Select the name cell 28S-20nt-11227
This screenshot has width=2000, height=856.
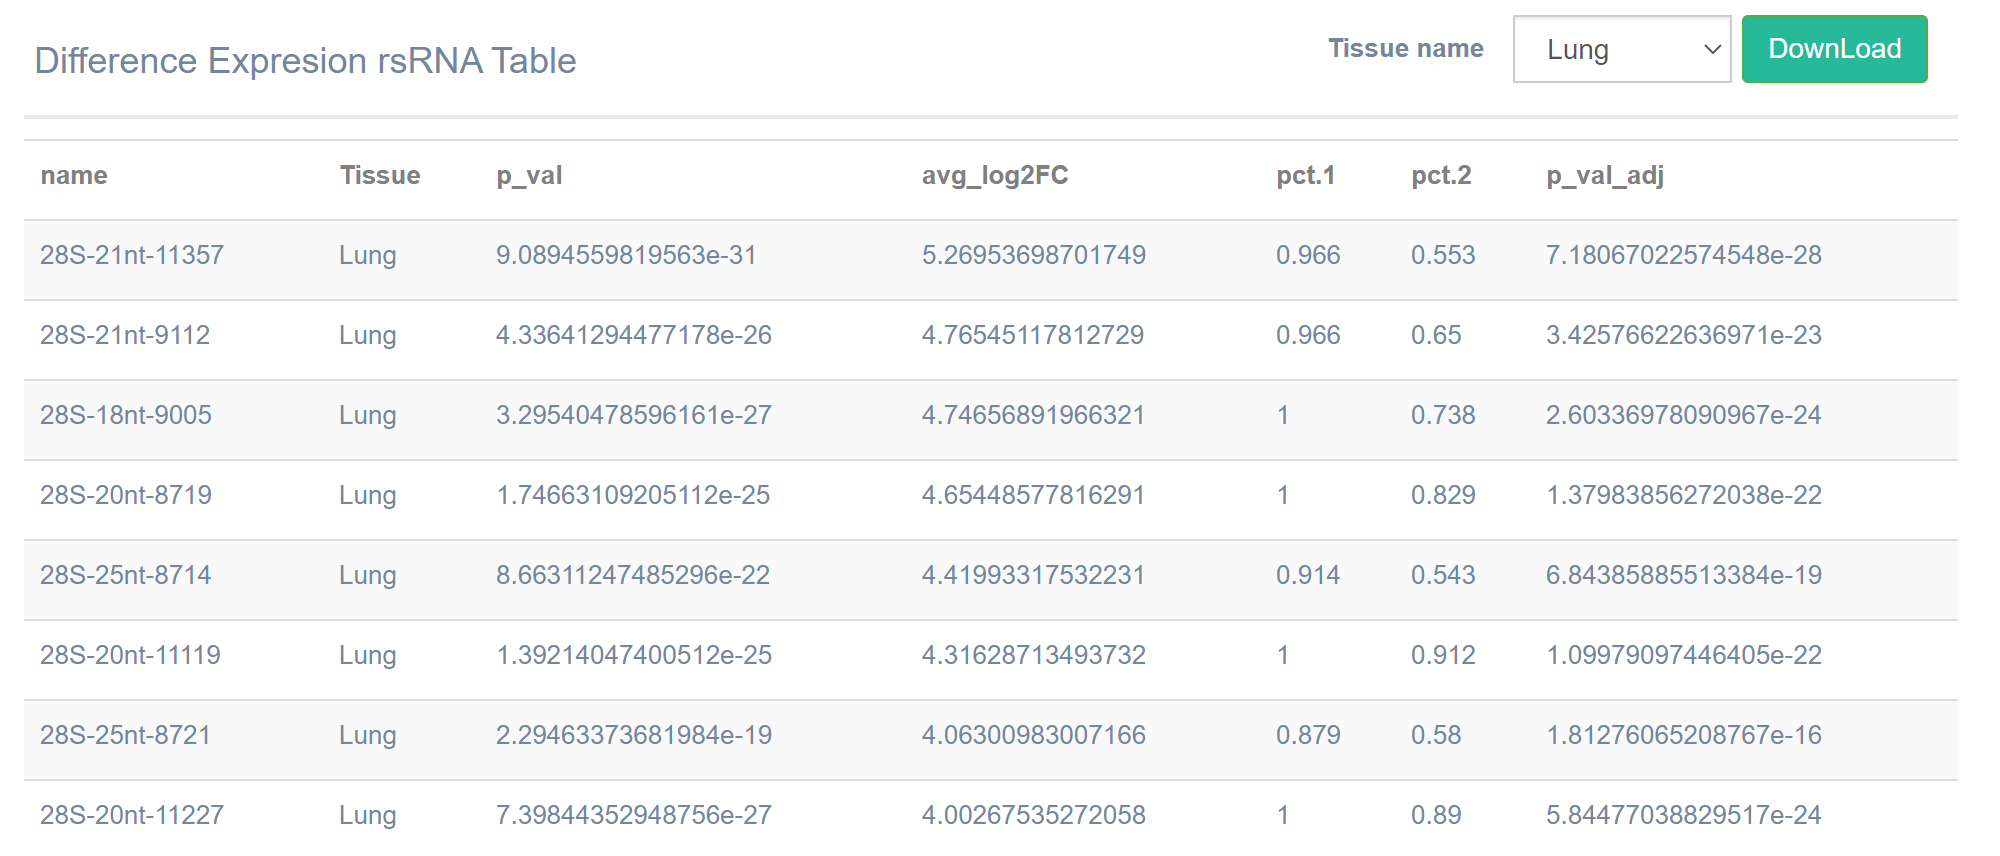point(132,815)
